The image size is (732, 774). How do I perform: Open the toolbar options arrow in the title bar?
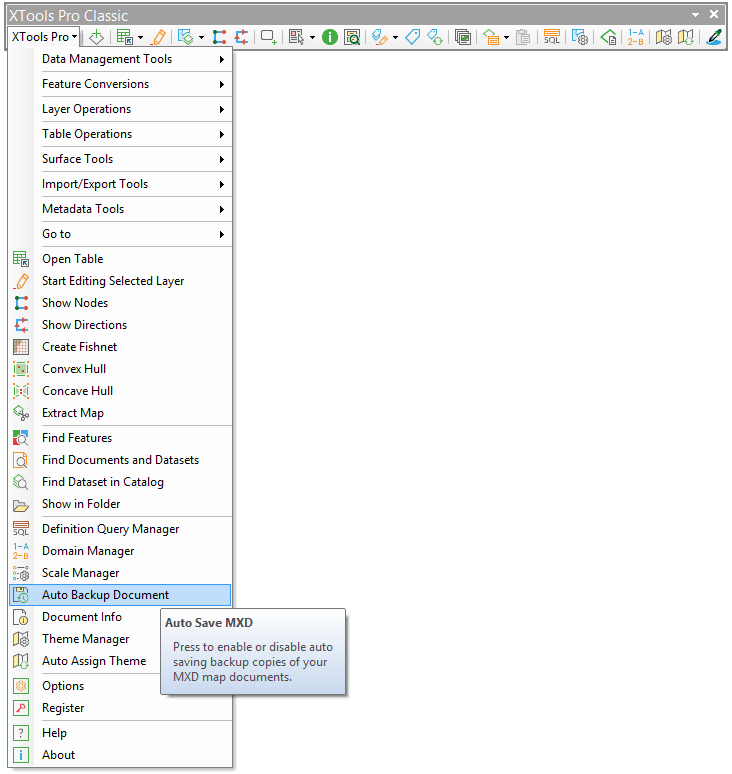[695, 15]
